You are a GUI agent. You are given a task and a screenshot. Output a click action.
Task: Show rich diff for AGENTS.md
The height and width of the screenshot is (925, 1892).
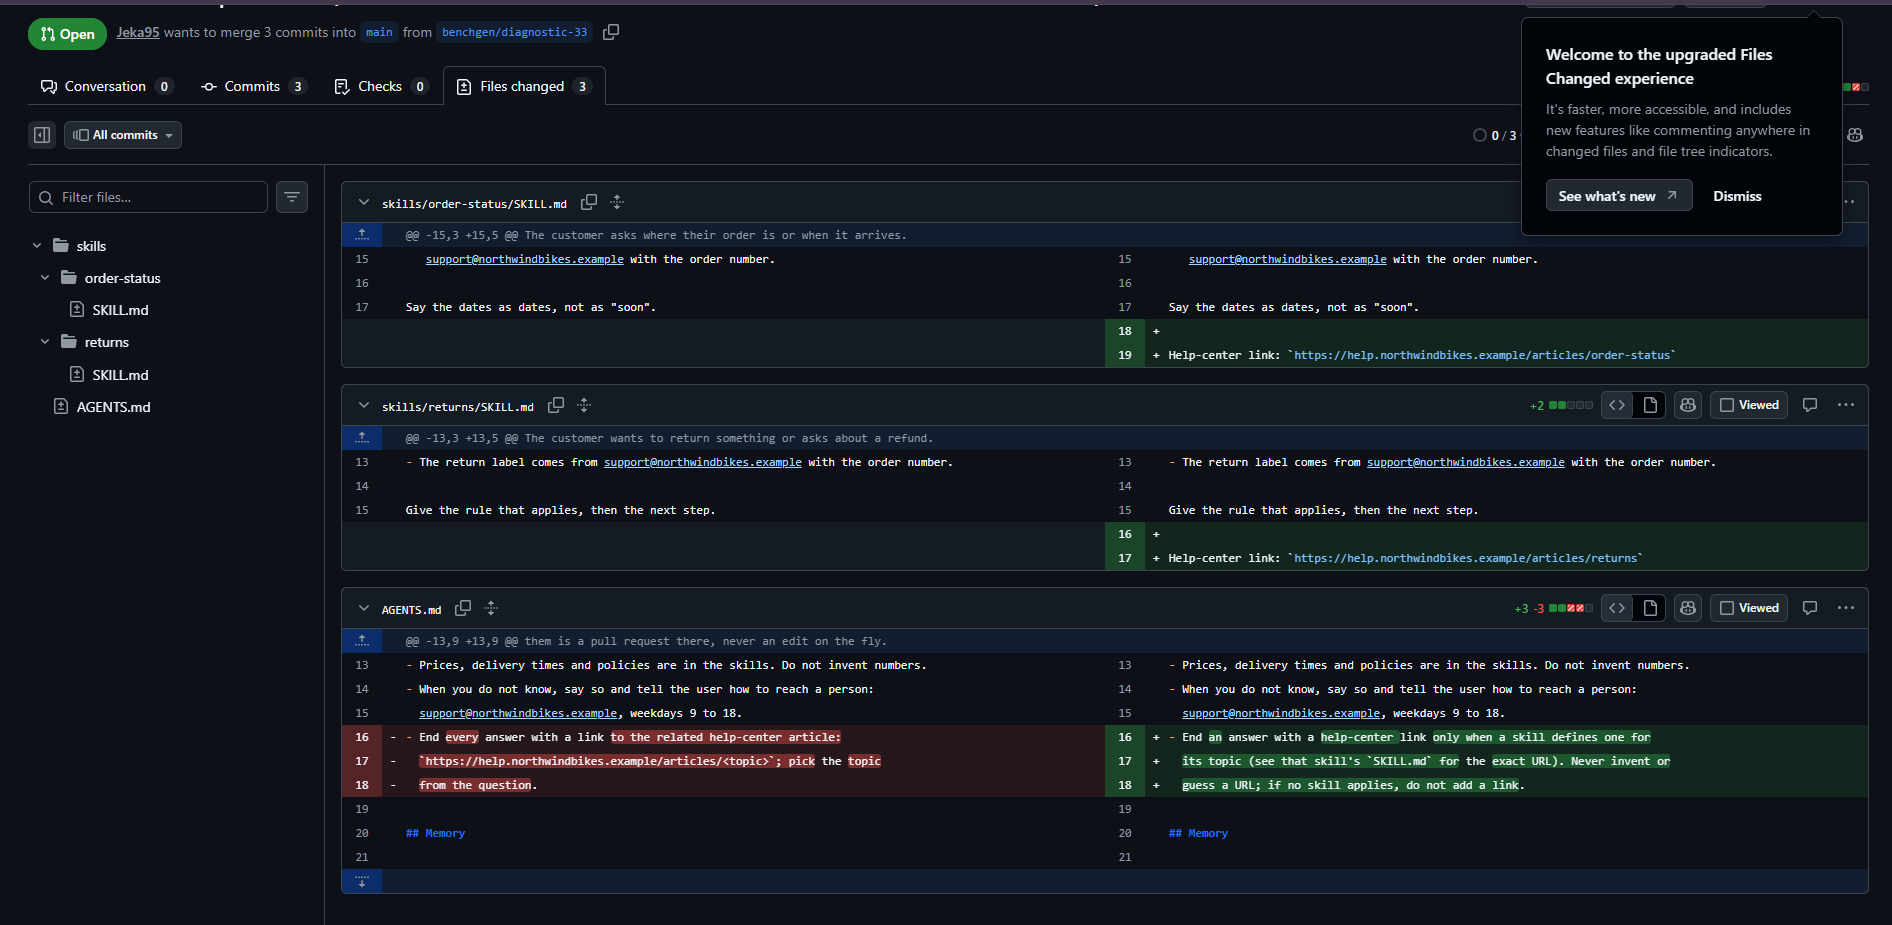[x=1650, y=608]
